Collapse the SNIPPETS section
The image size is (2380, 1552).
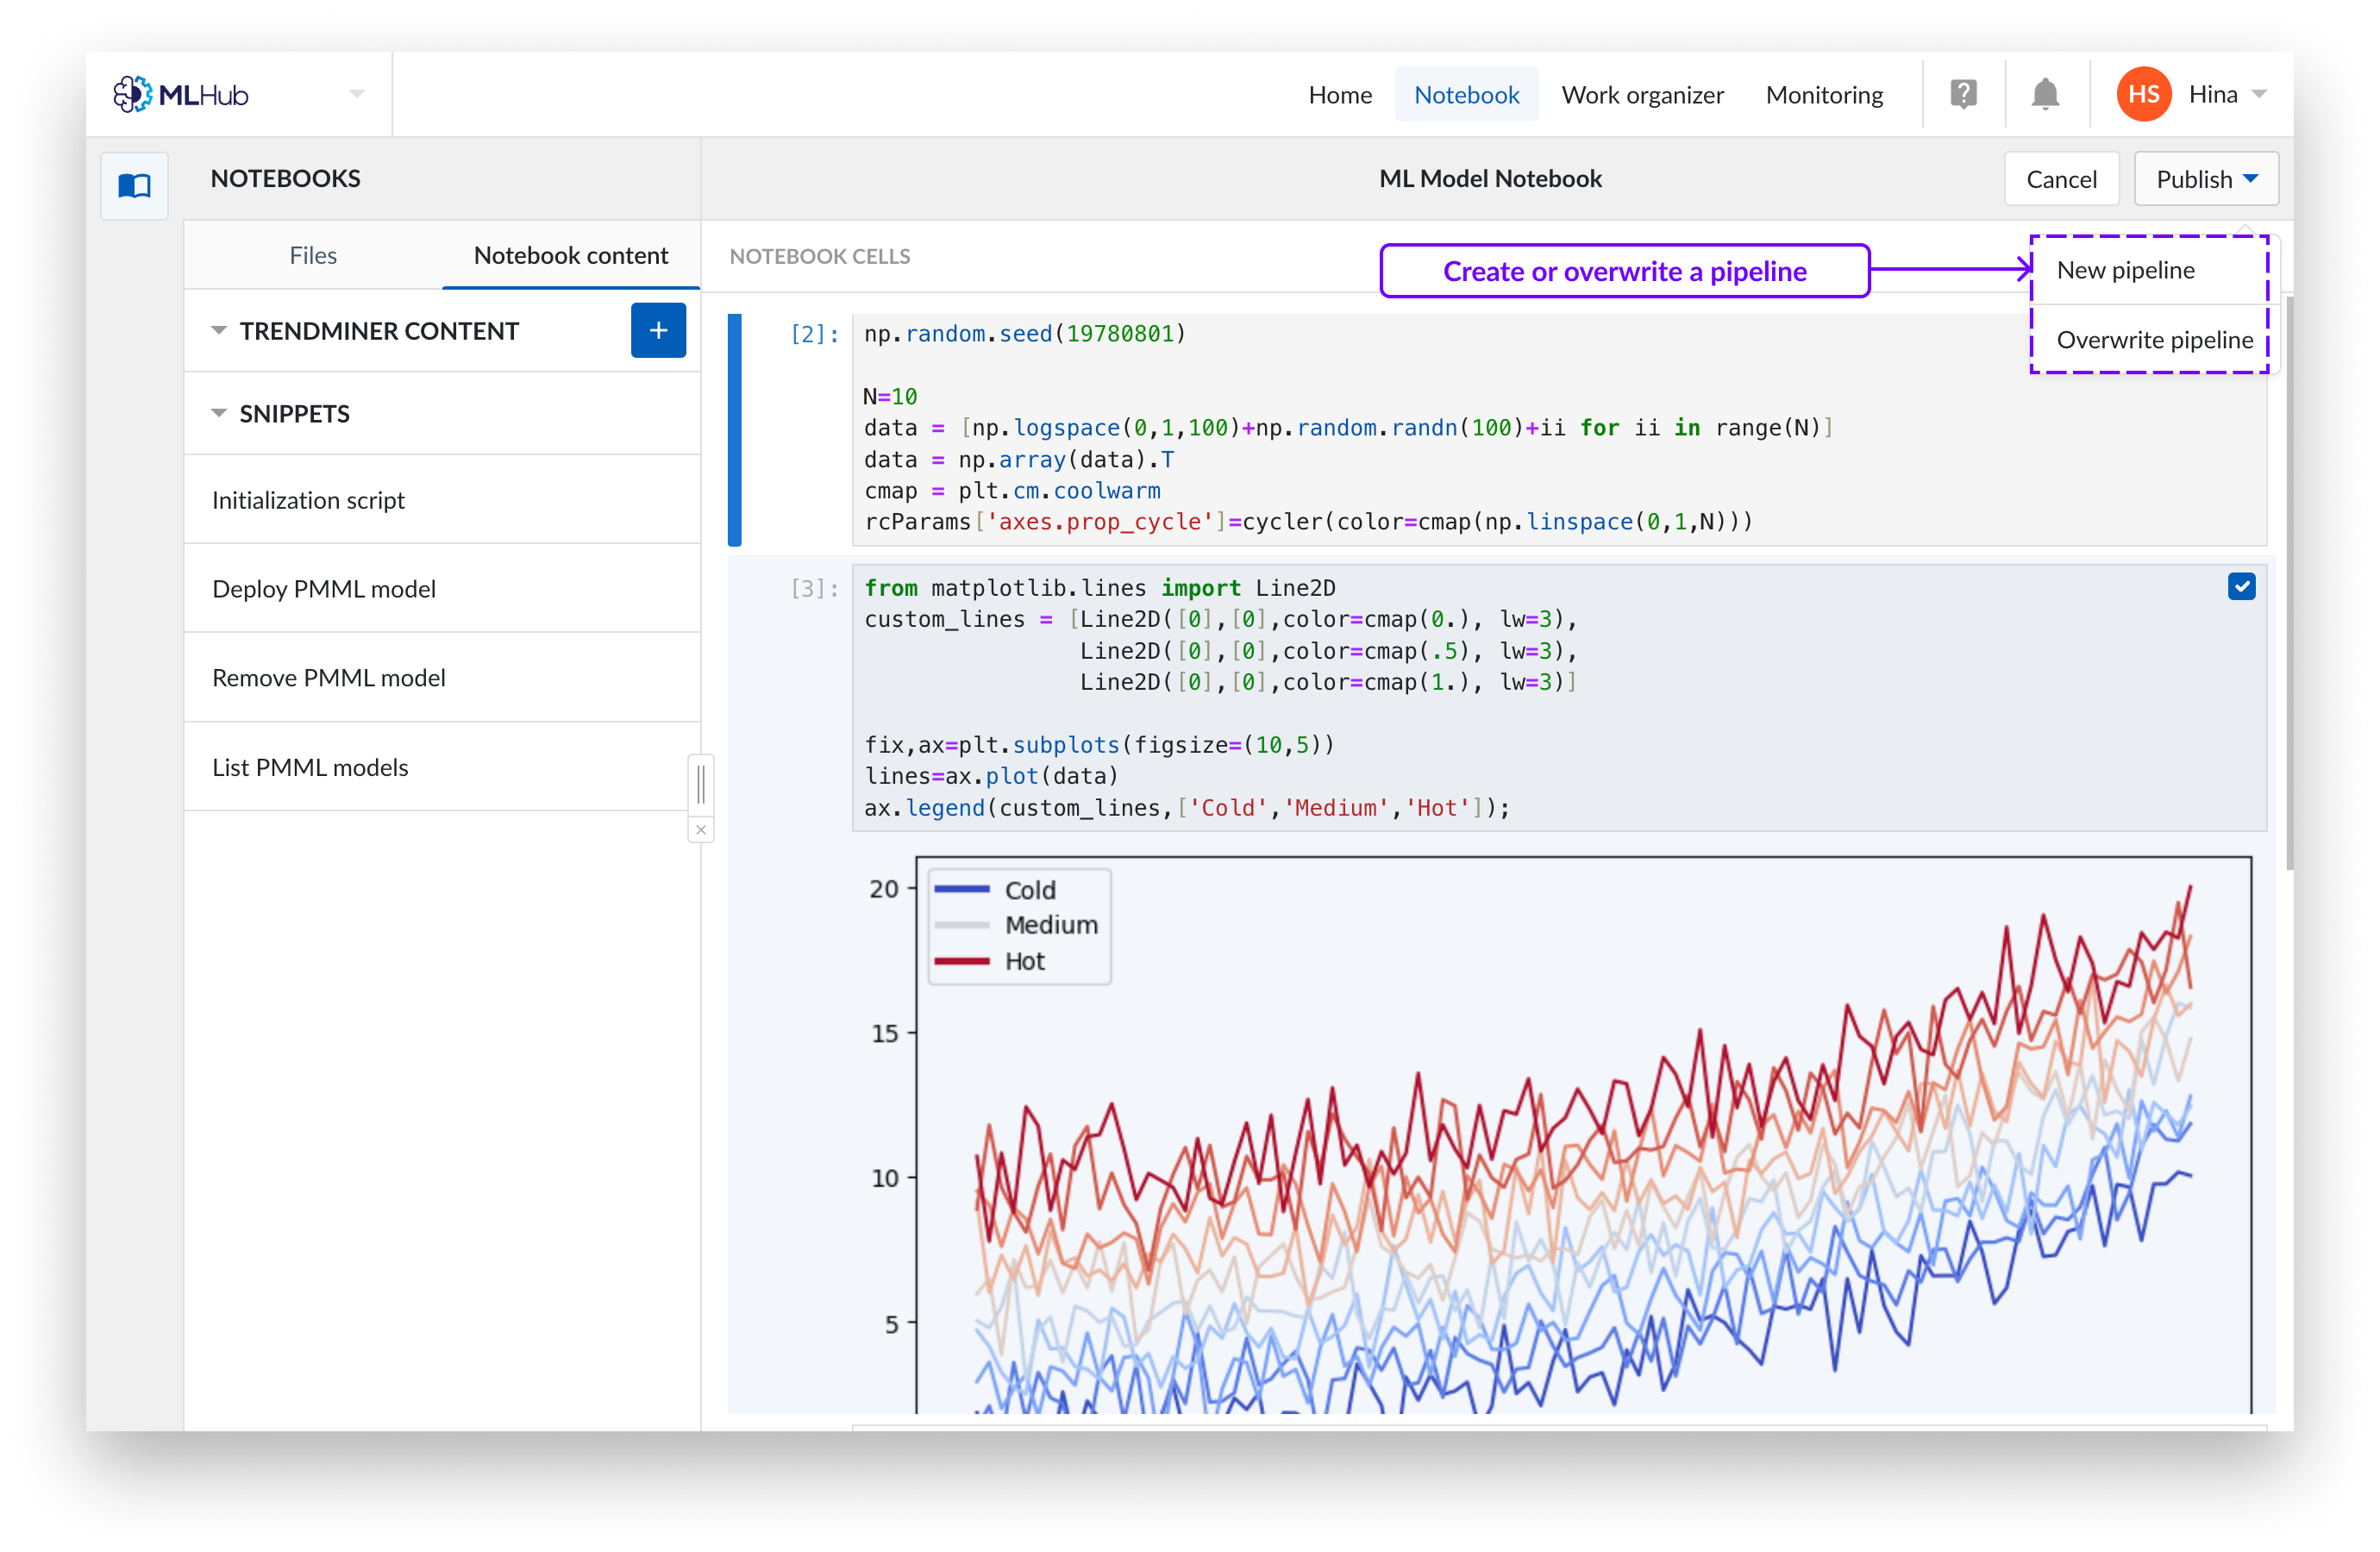tap(219, 414)
